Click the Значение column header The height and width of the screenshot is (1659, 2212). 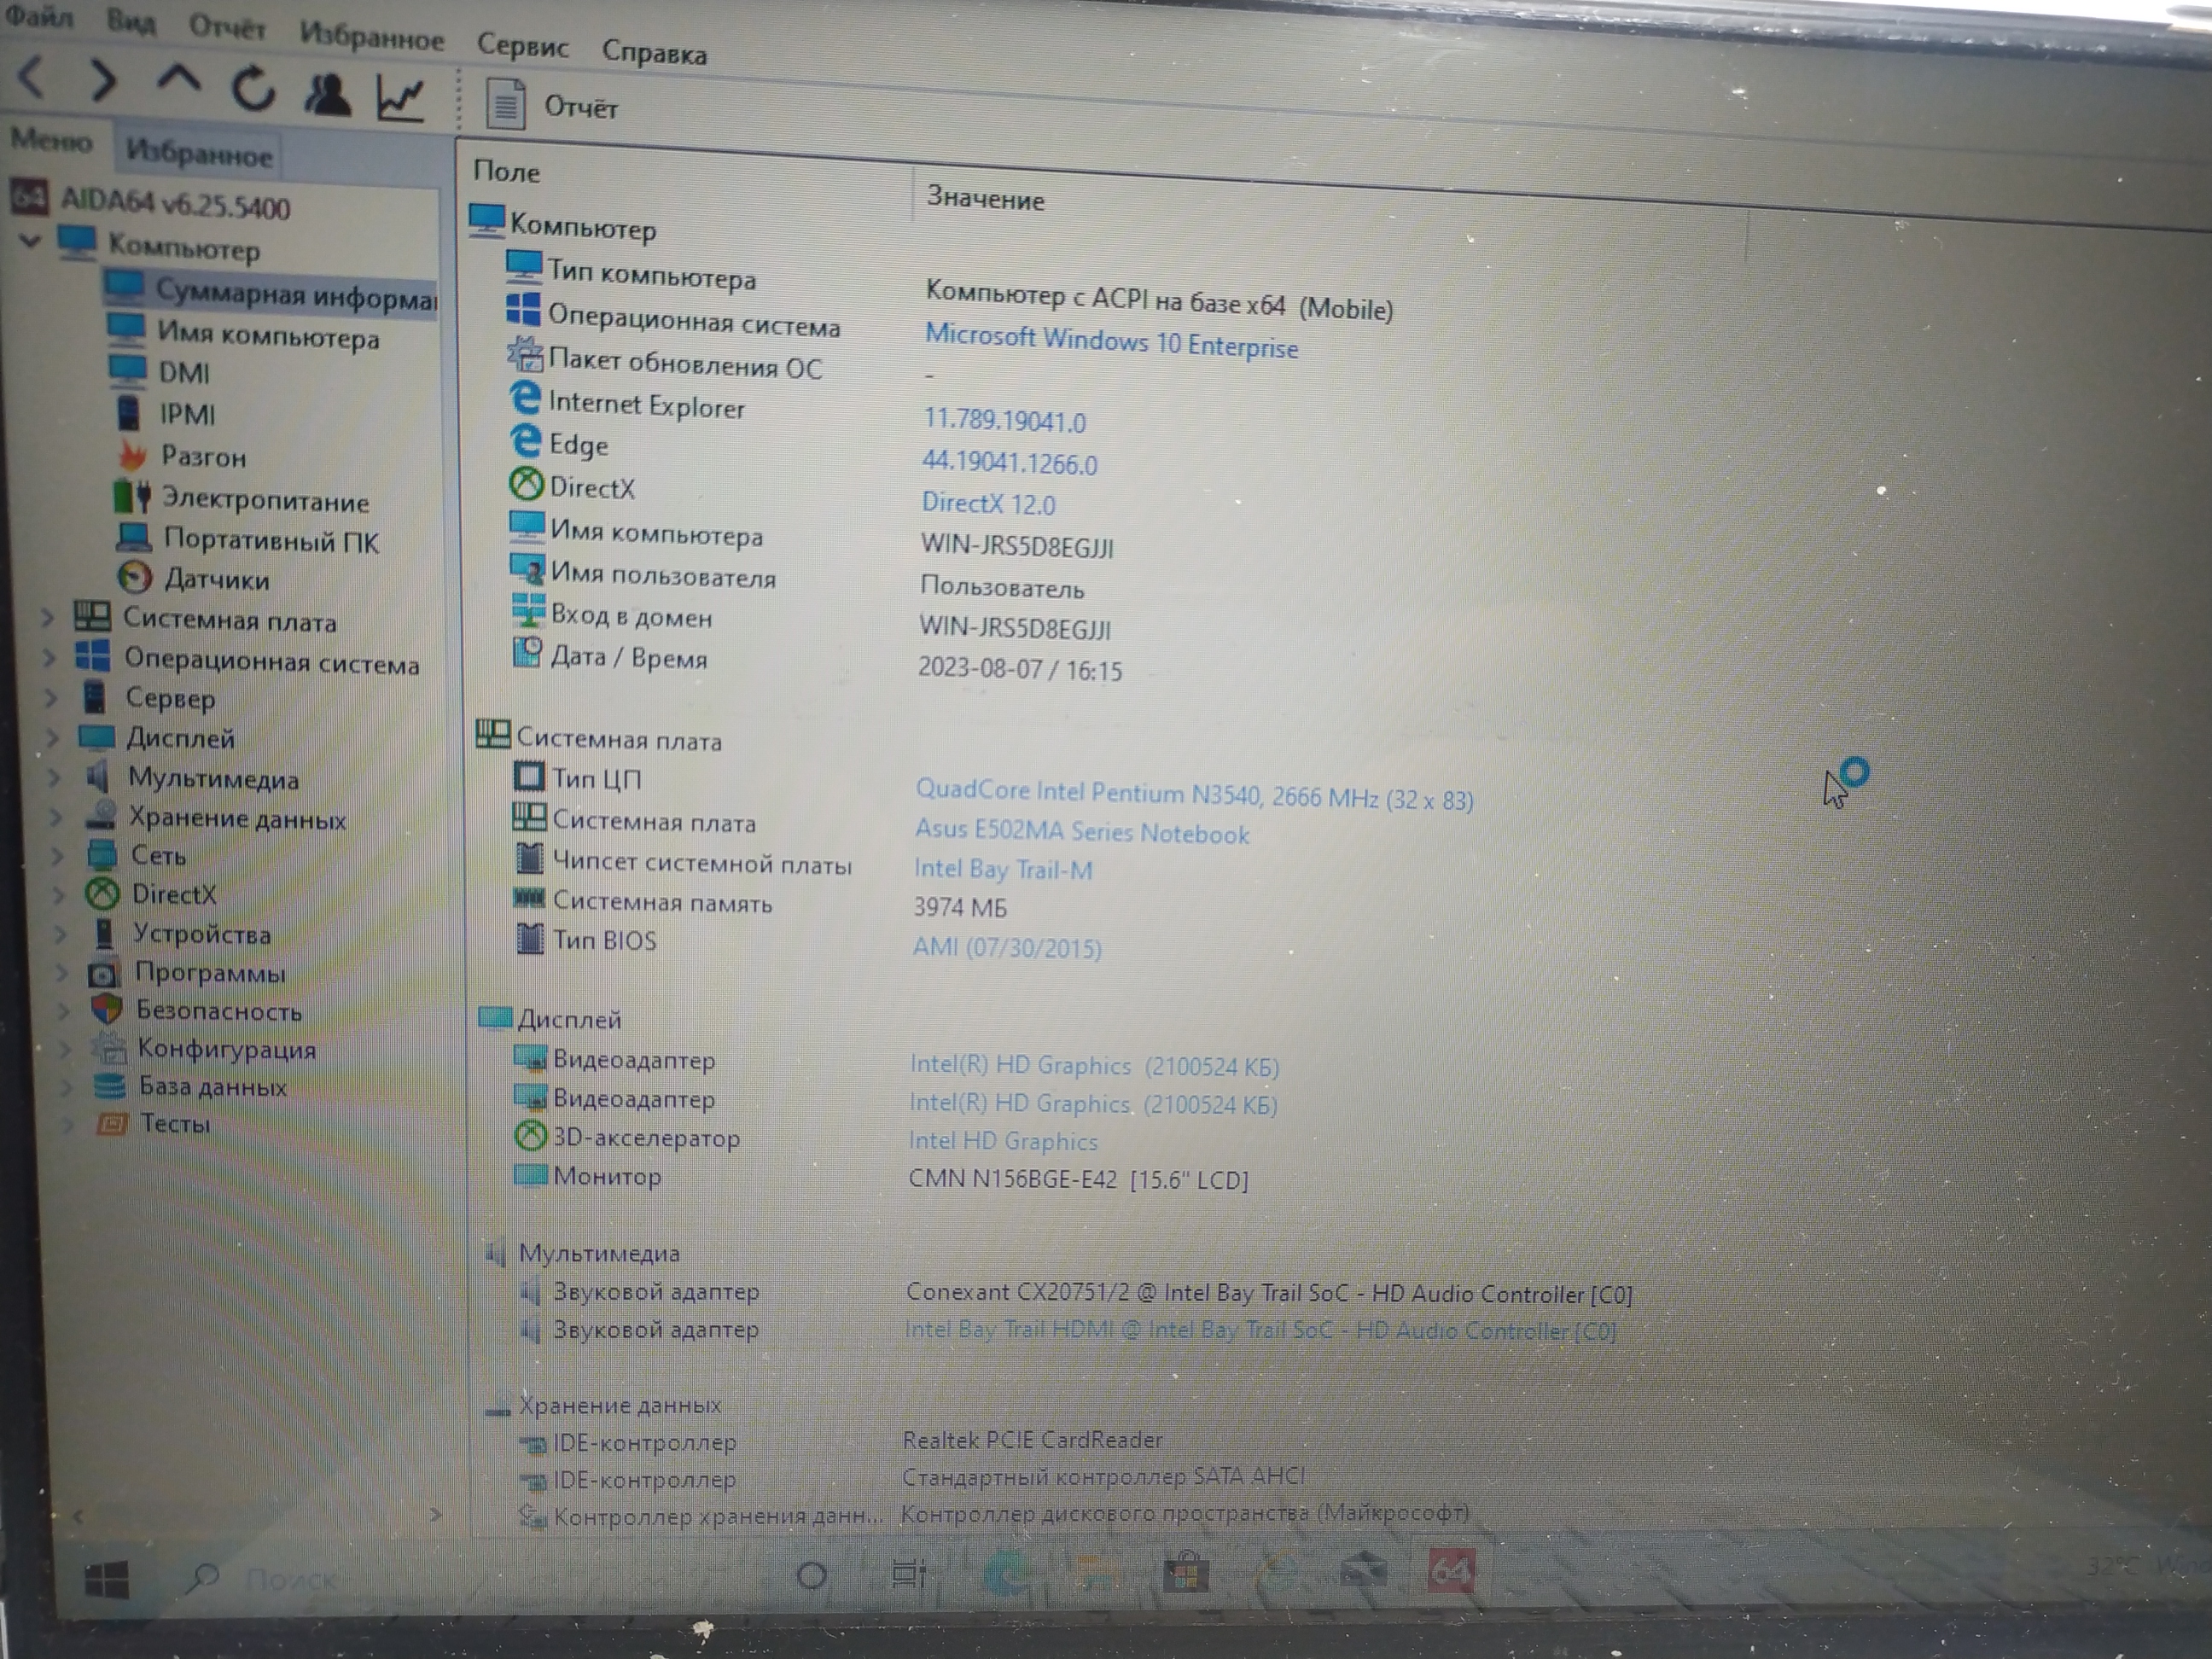pyautogui.click(x=985, y=198)
